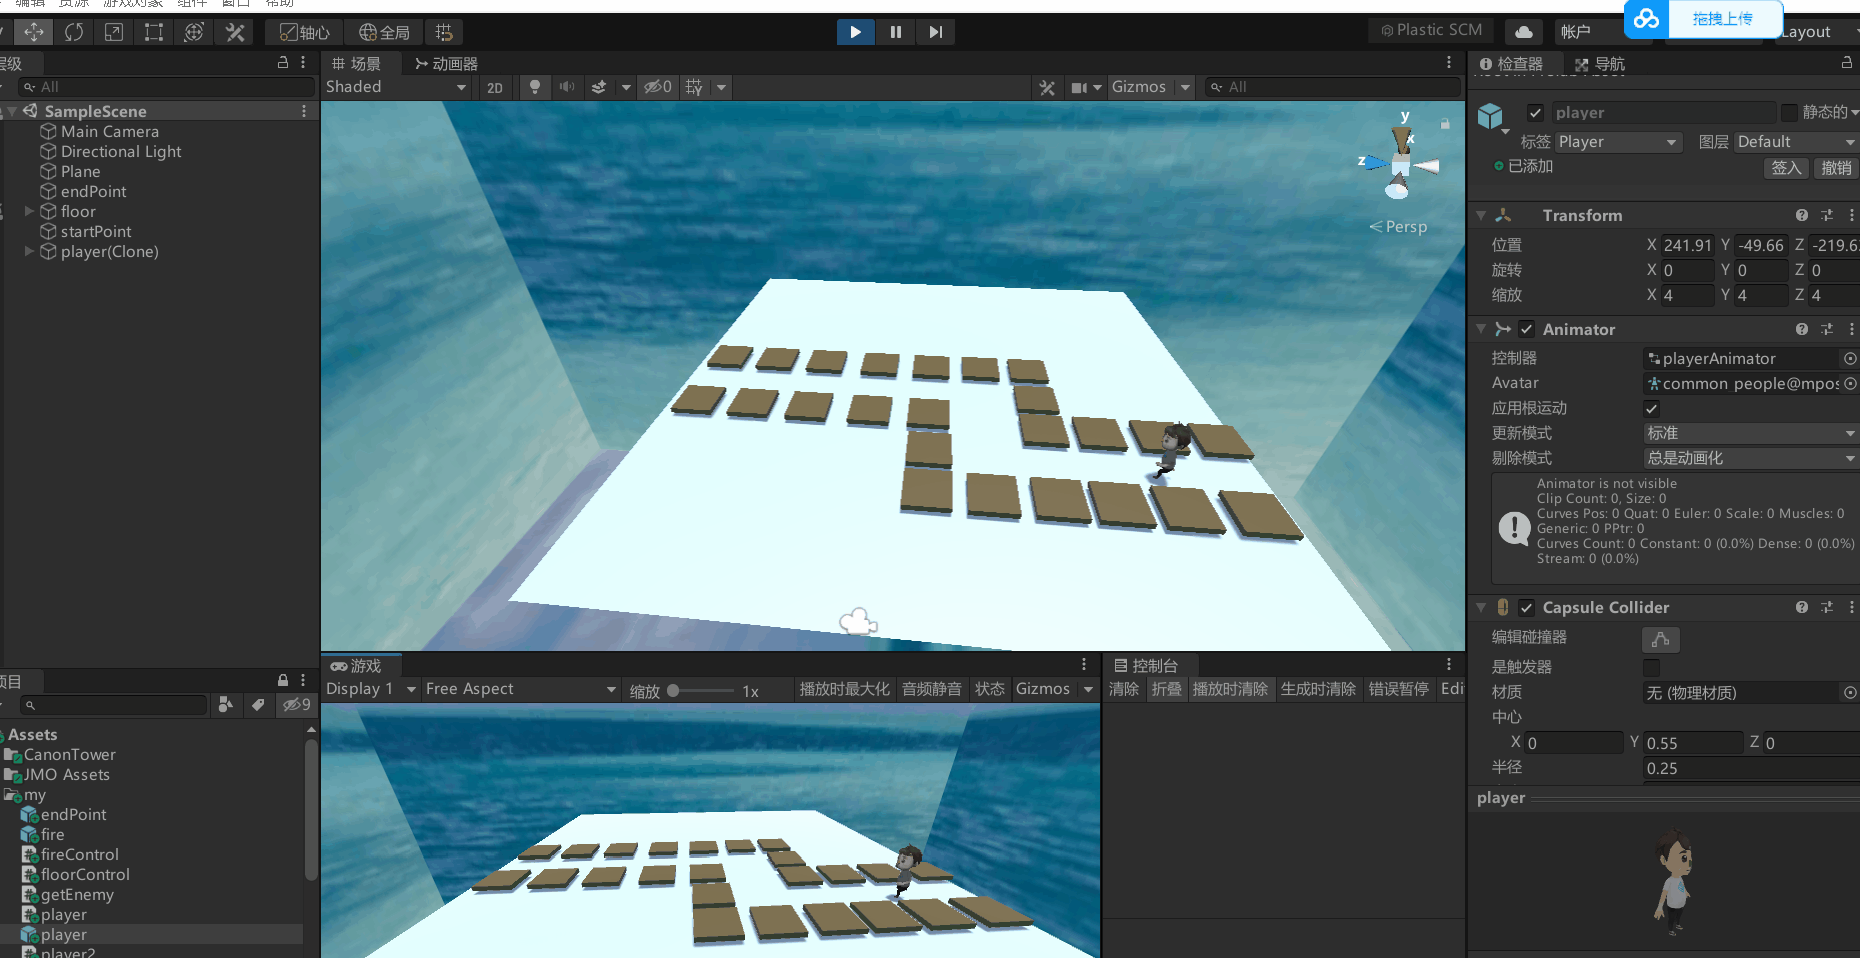Open the Layer dropdown showing Default
1860x958 pixels.
click(1796, 142)
